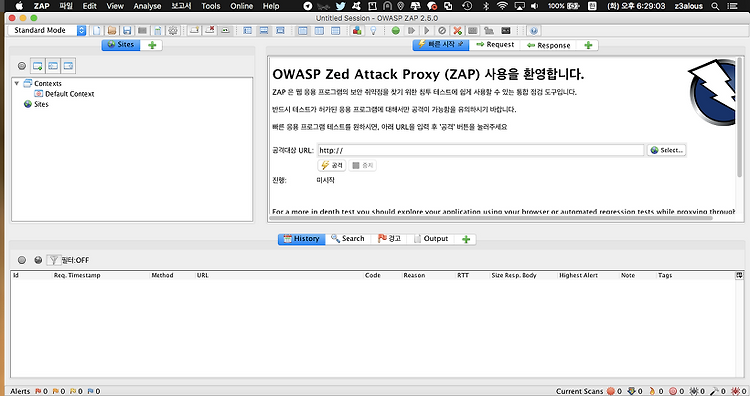
Task: Toggle request and response tabs layout
Action: [x=302, y=31]
